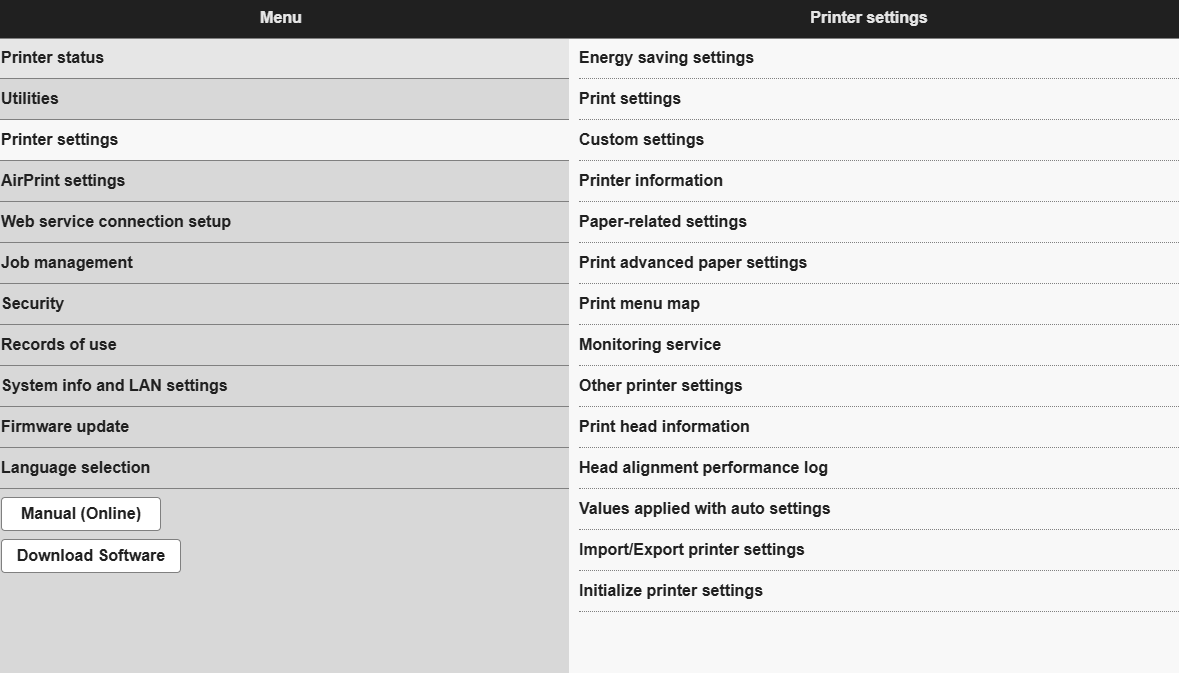Select Import/Export printer settings
Image resolution: width=1179 pixels, height=673 pixels.
[x=692, y=549]
